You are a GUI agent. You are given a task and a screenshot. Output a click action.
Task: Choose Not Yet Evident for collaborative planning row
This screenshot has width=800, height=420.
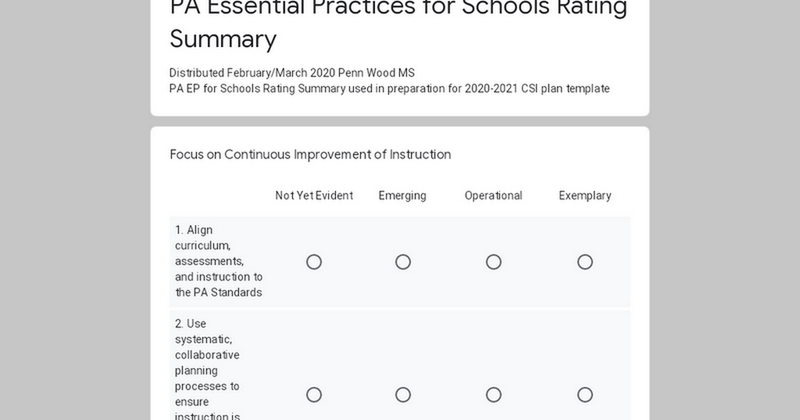click(314, 395)
